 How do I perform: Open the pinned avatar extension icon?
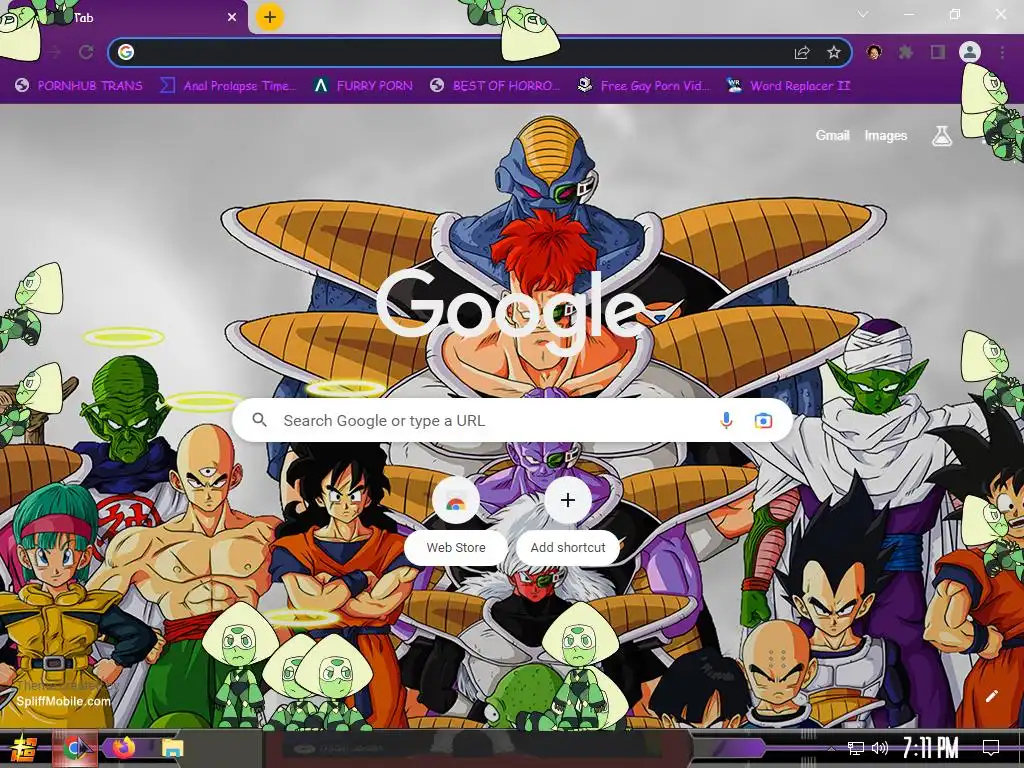pos(874,52)
